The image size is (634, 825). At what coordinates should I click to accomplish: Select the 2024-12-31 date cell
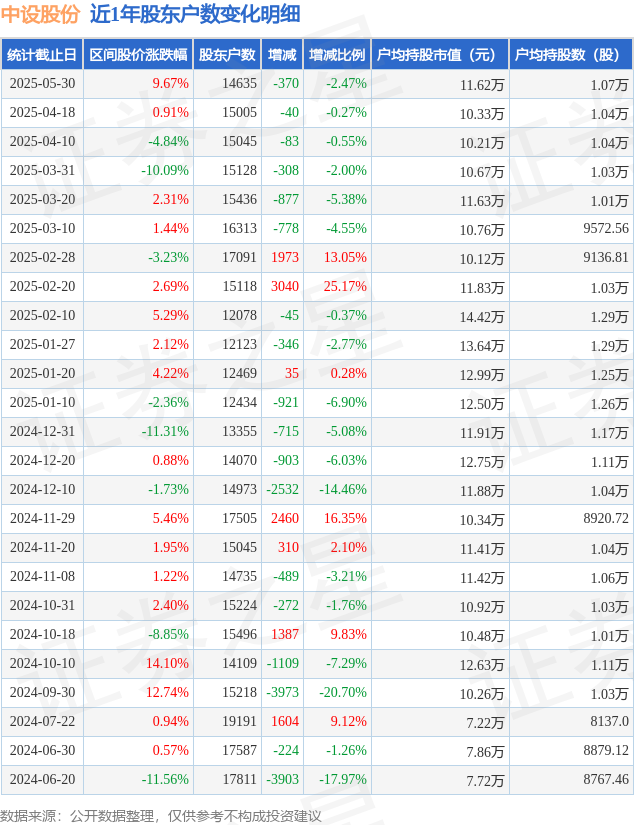(43, 431)
